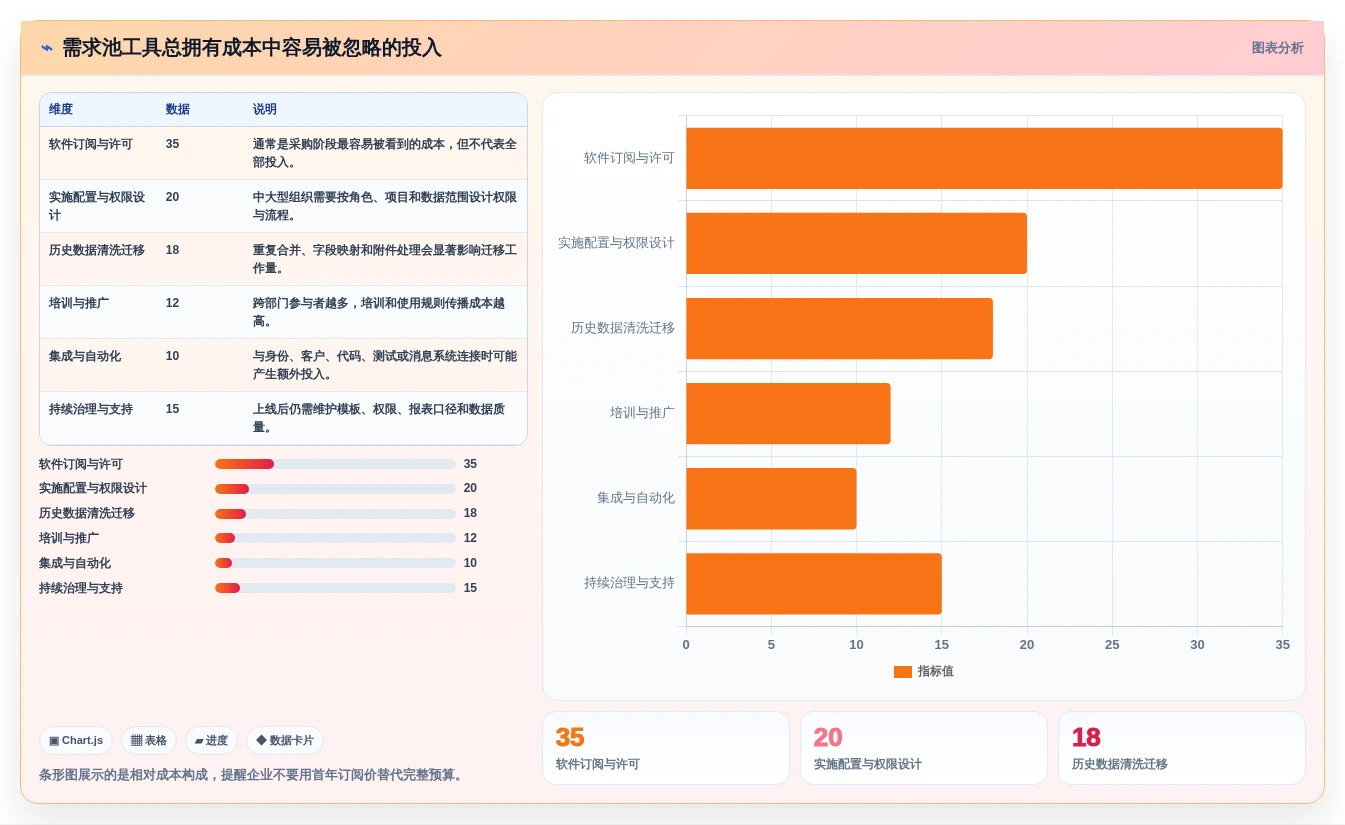Click table value 15 for 持续治理与支持
Viewport: 1345px width, 825px height.
tap(173, 409)
